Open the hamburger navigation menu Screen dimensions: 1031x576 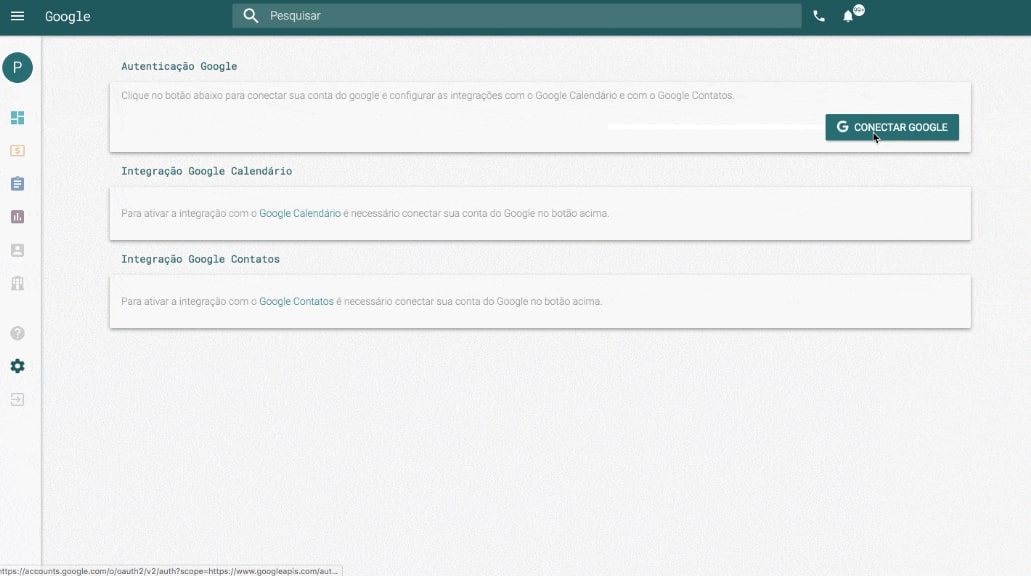pos(17,16)
